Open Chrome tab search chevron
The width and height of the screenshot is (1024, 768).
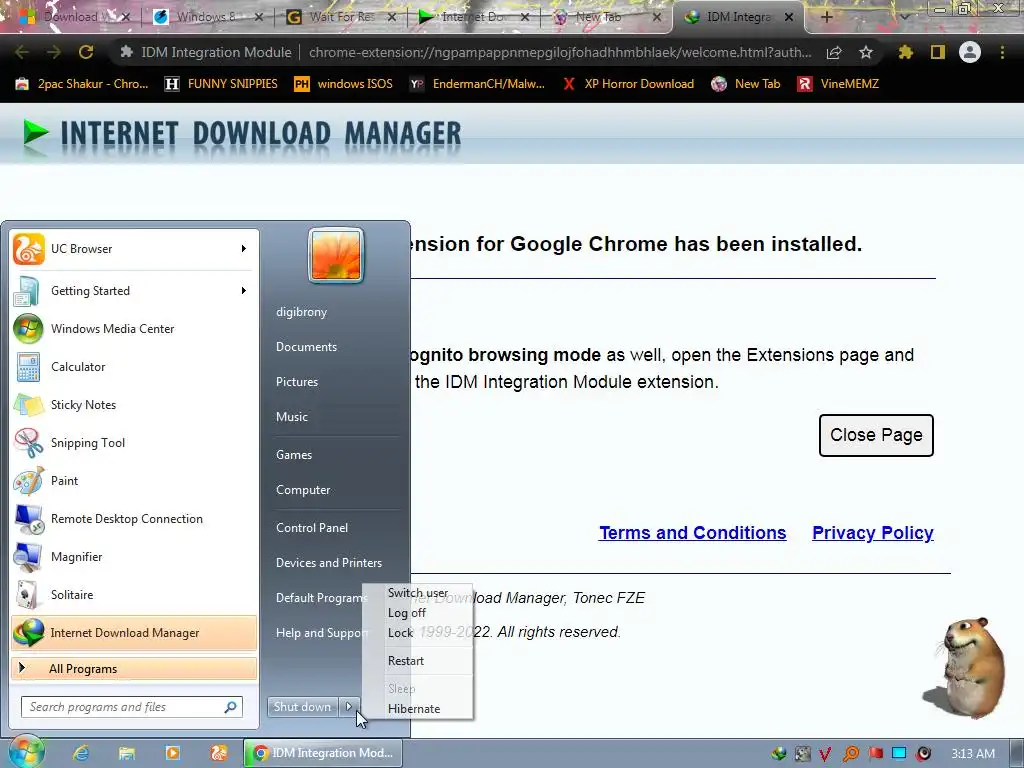coord(904,17)
